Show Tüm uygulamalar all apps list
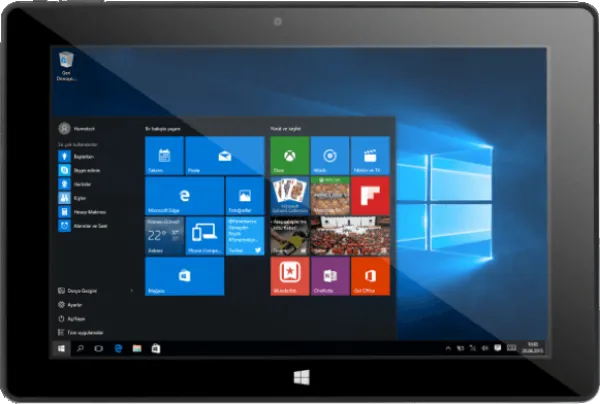This screenshot has height=404, width=600. coord(81,332)
